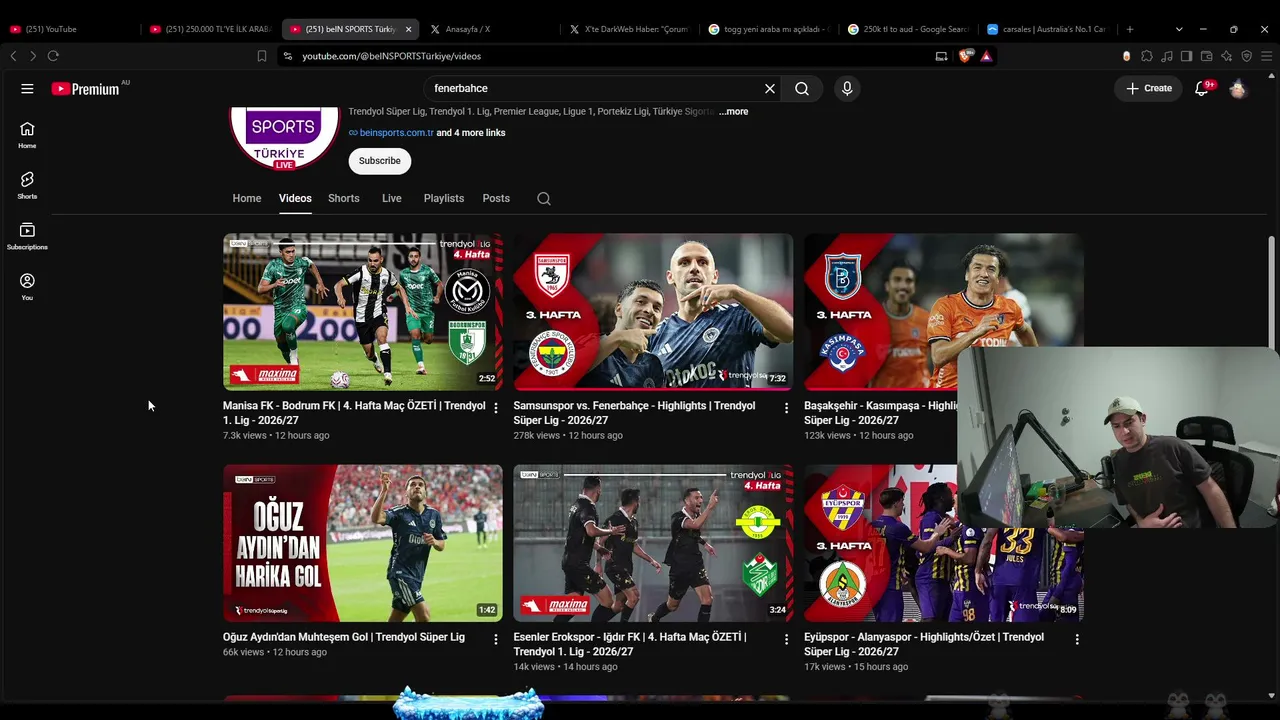Click the Create button
Screen dimensions: 1280x720
pos(1149,88)
